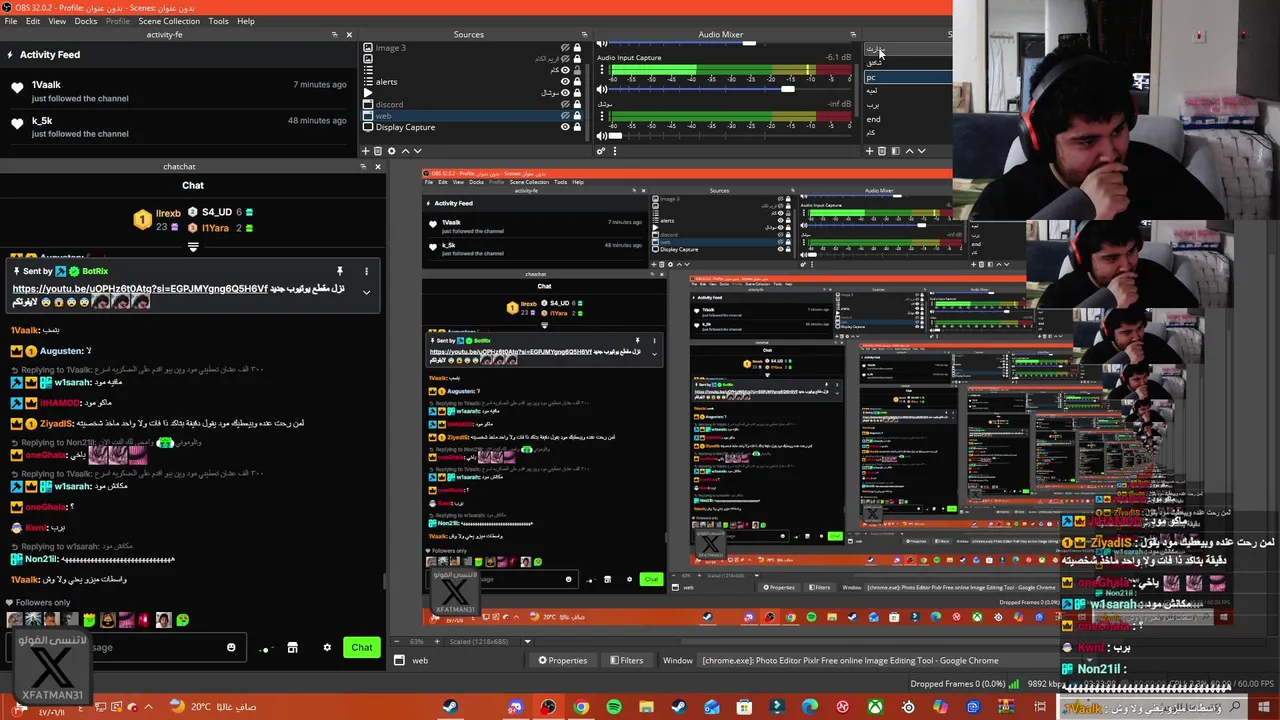This screenshot has width=1280, height=720.
Task: Mute Audio Input Capture speaker icon
Action: point(602,89)
